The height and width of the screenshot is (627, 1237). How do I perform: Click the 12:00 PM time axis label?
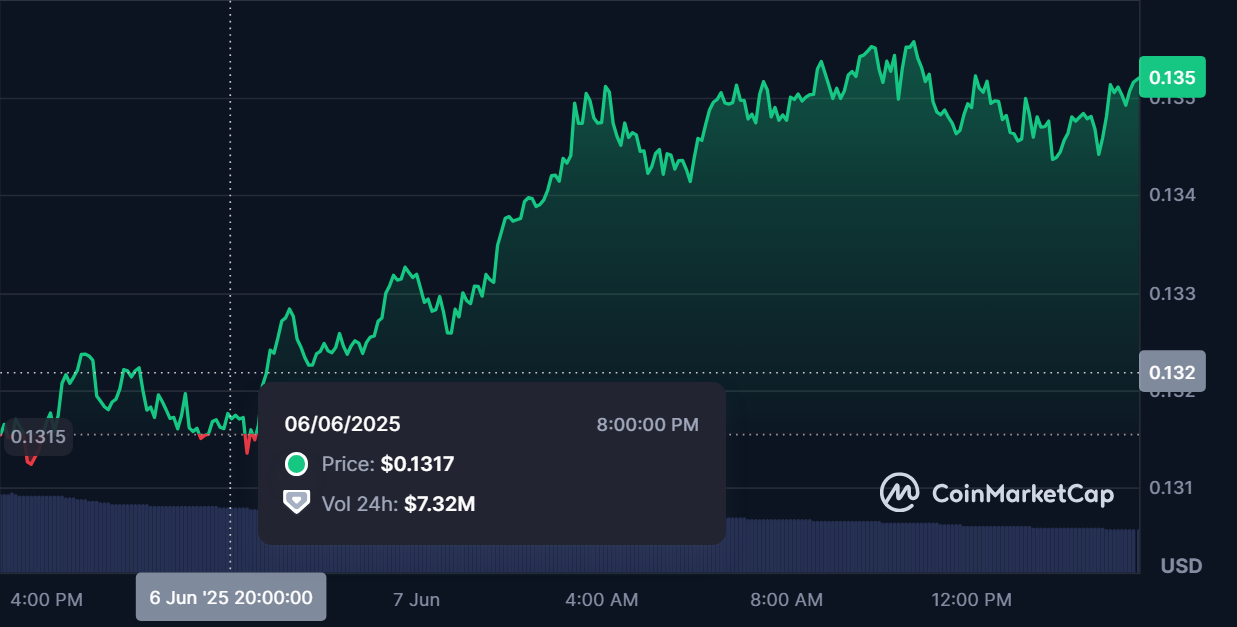point(971,600)
